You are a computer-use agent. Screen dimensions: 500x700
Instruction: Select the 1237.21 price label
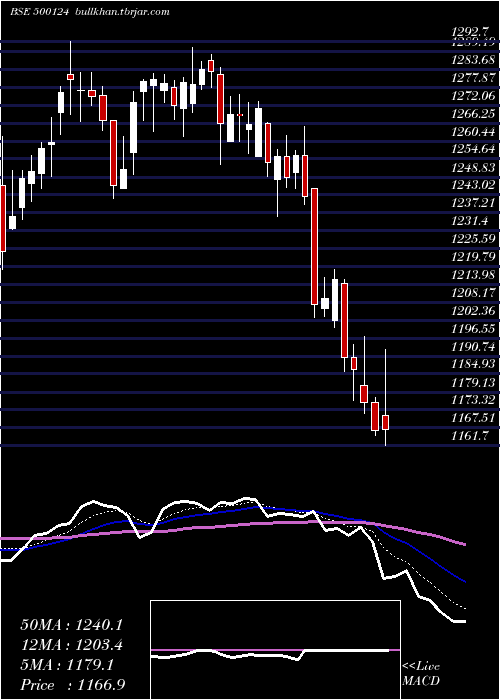(x=474, y=203)
